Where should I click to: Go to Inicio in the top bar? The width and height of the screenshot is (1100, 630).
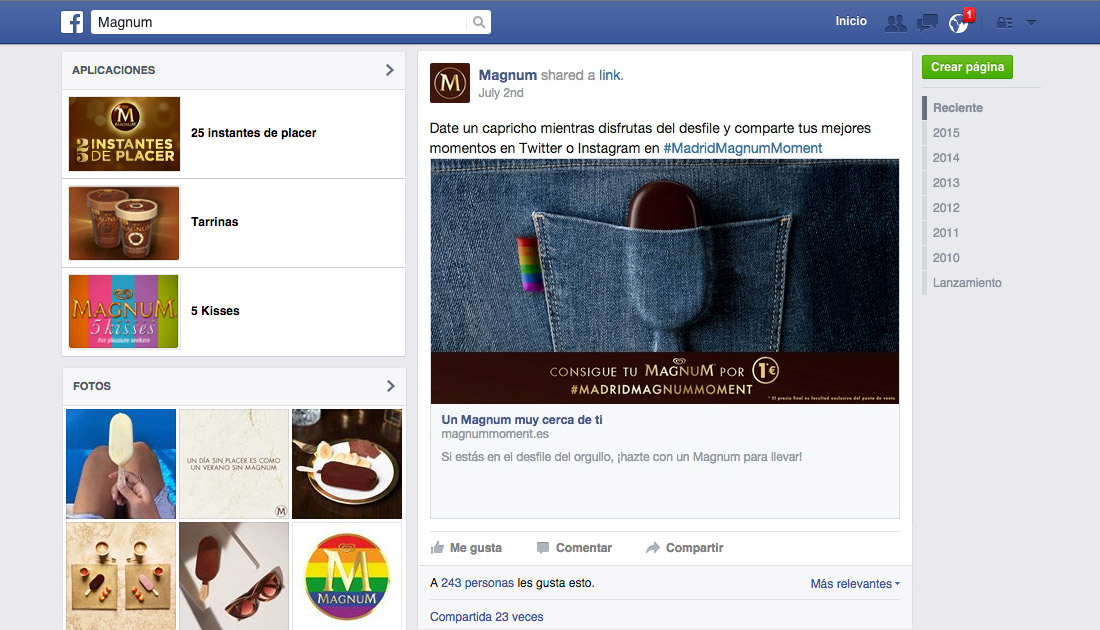pos(851,21)
